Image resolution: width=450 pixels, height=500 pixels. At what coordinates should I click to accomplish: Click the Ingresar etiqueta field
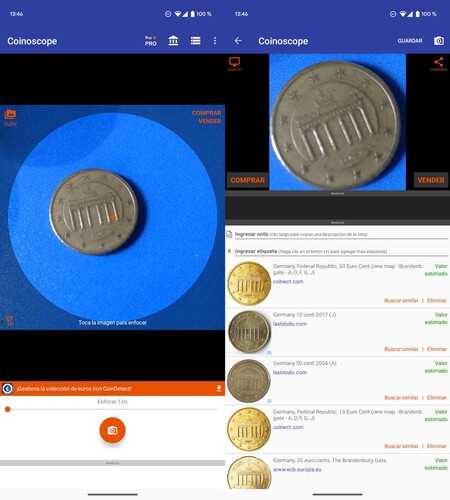[x=341, y=251]
